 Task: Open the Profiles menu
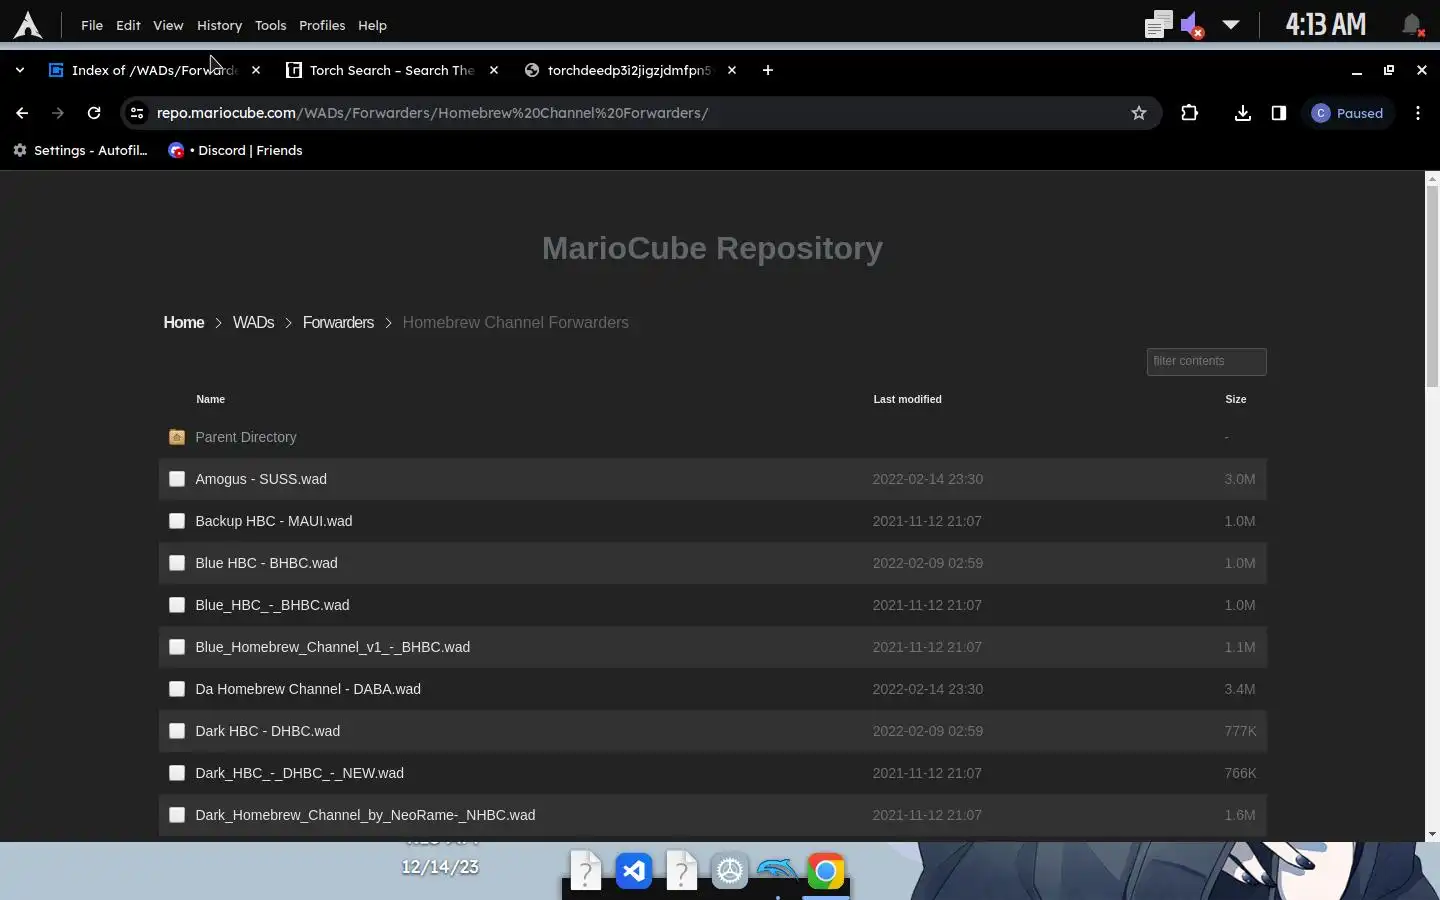(322, 25)
